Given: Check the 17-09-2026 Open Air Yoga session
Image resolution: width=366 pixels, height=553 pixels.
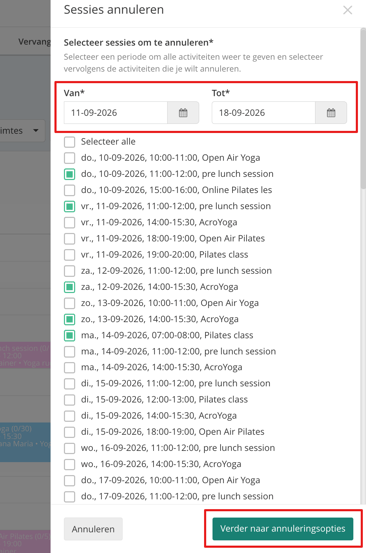Looking at the screenshot, I should [69, 480].
